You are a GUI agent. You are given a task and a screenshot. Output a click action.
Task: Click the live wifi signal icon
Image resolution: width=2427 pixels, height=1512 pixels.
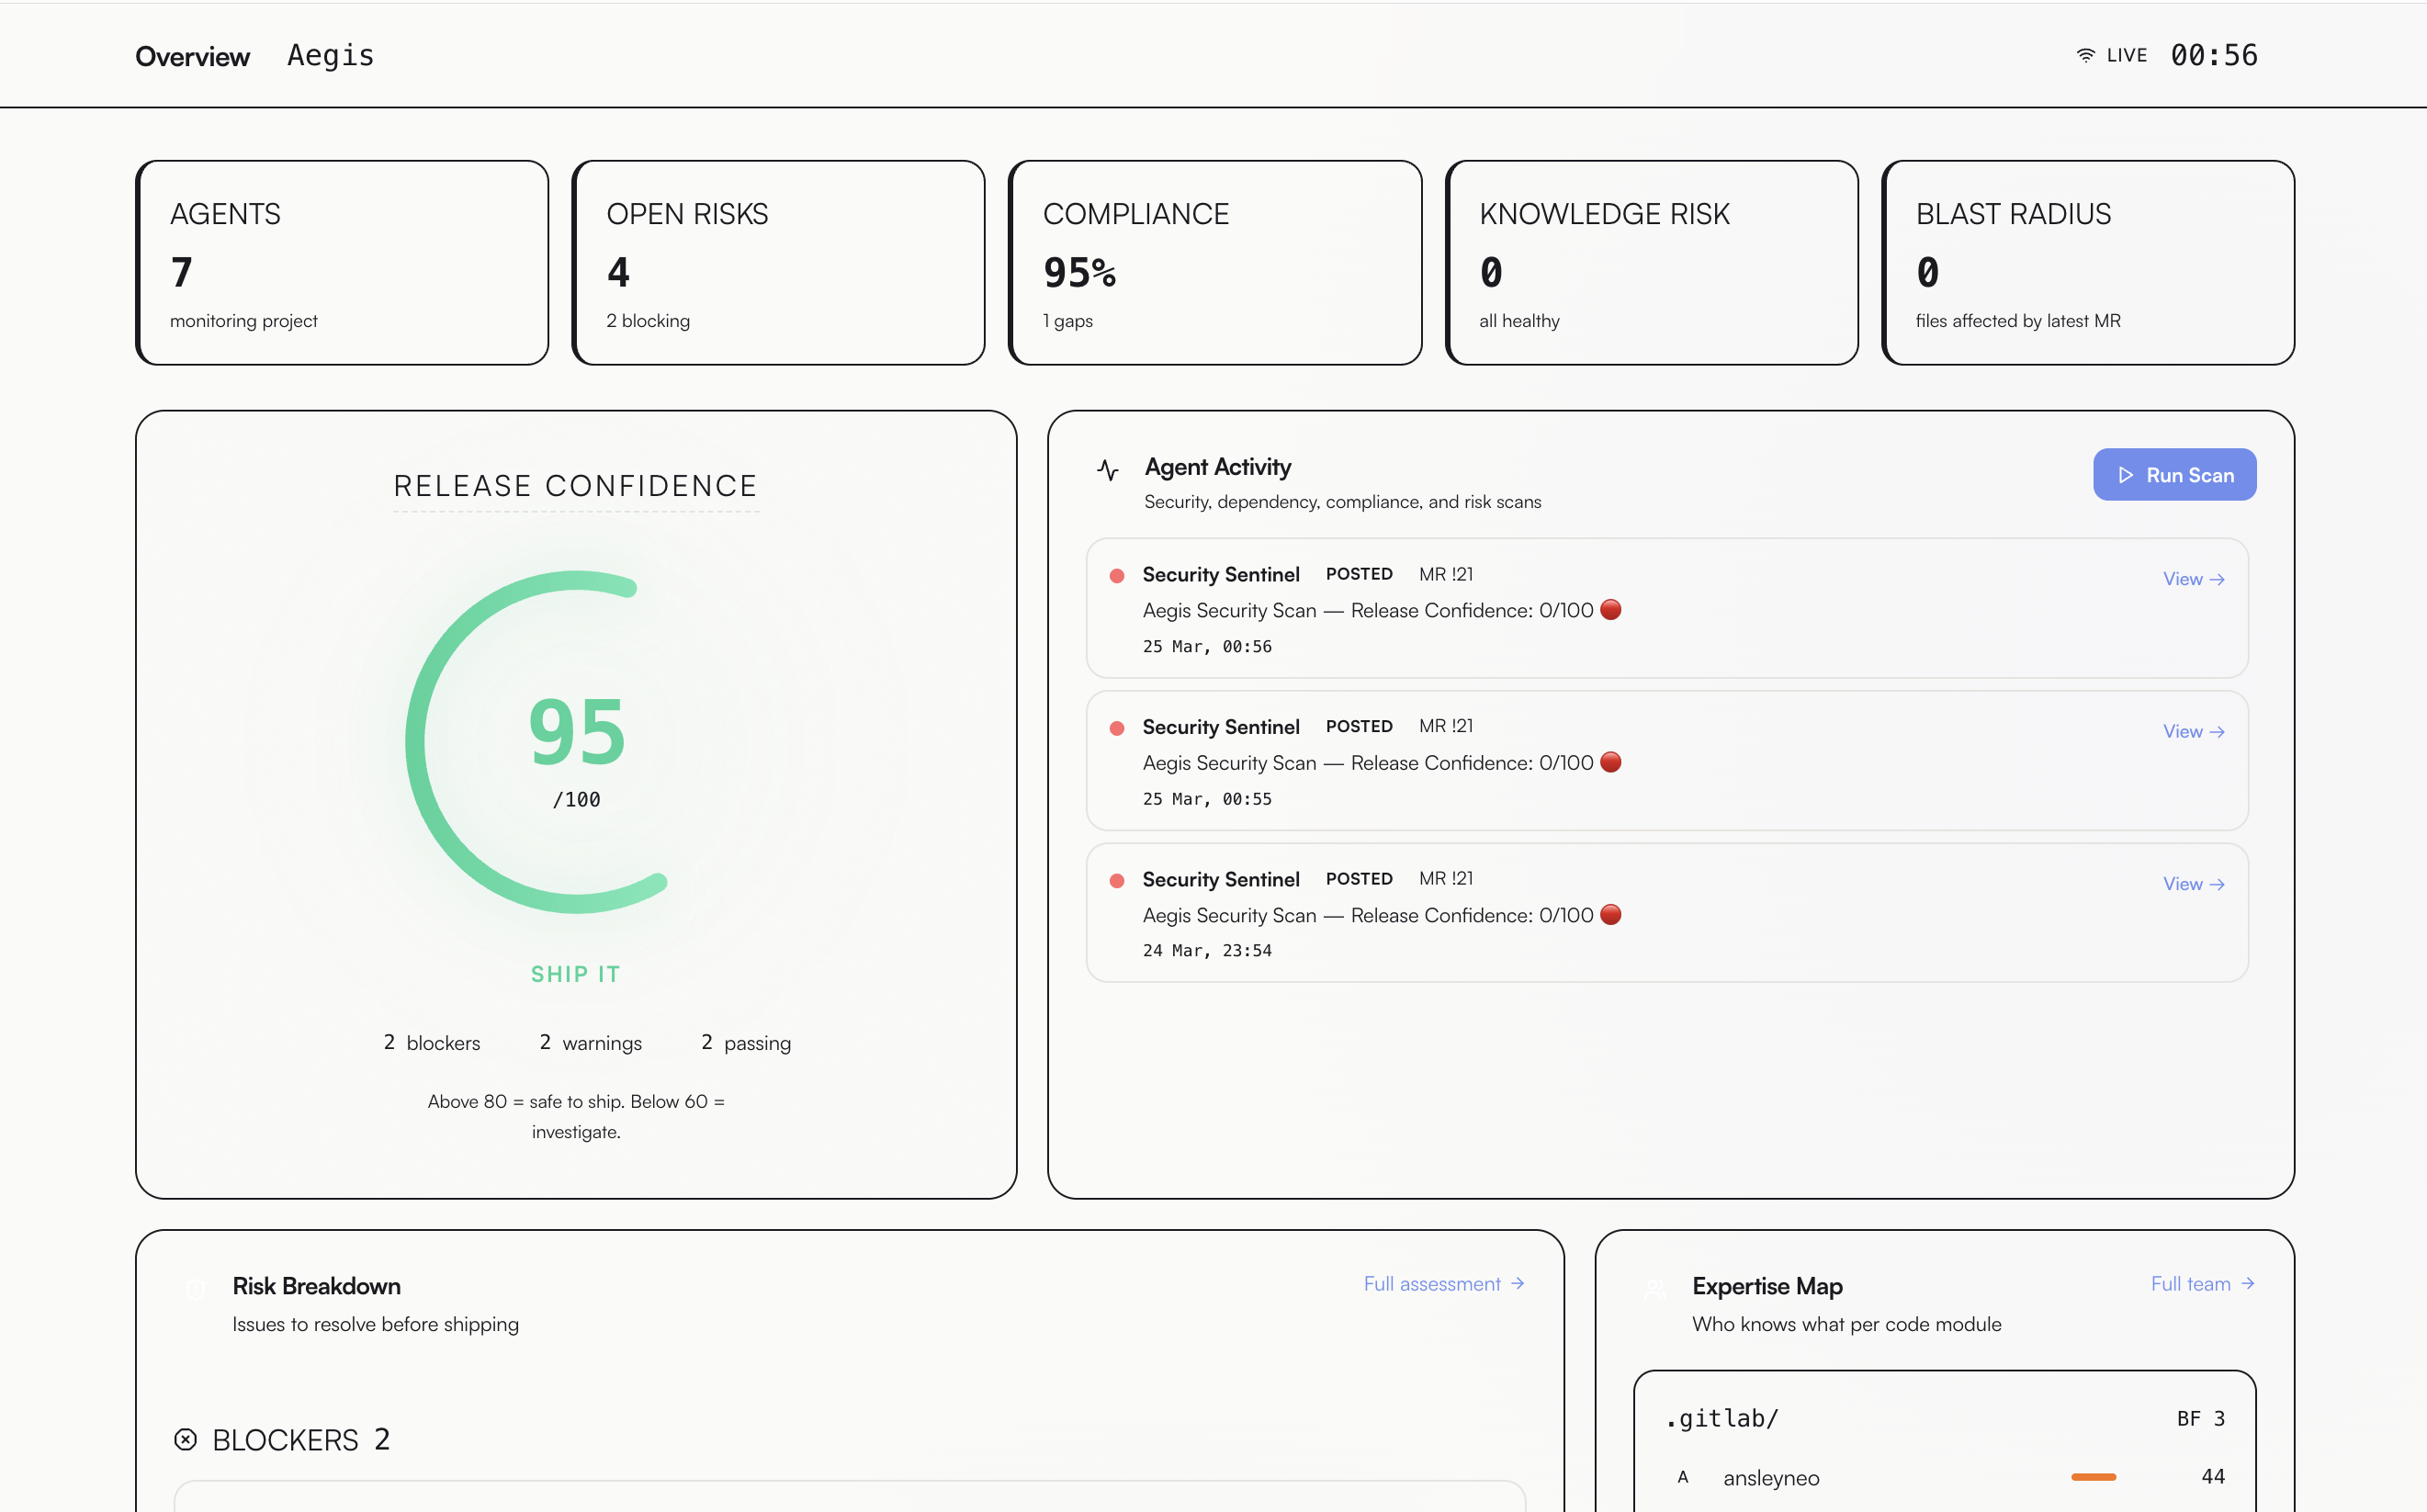[x=2085, y=55]
